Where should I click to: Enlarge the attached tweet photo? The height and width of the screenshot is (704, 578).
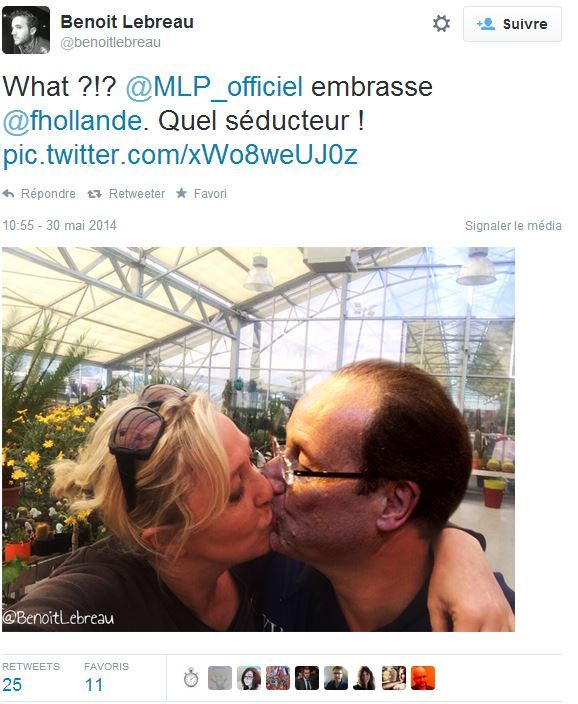(258, 440)
